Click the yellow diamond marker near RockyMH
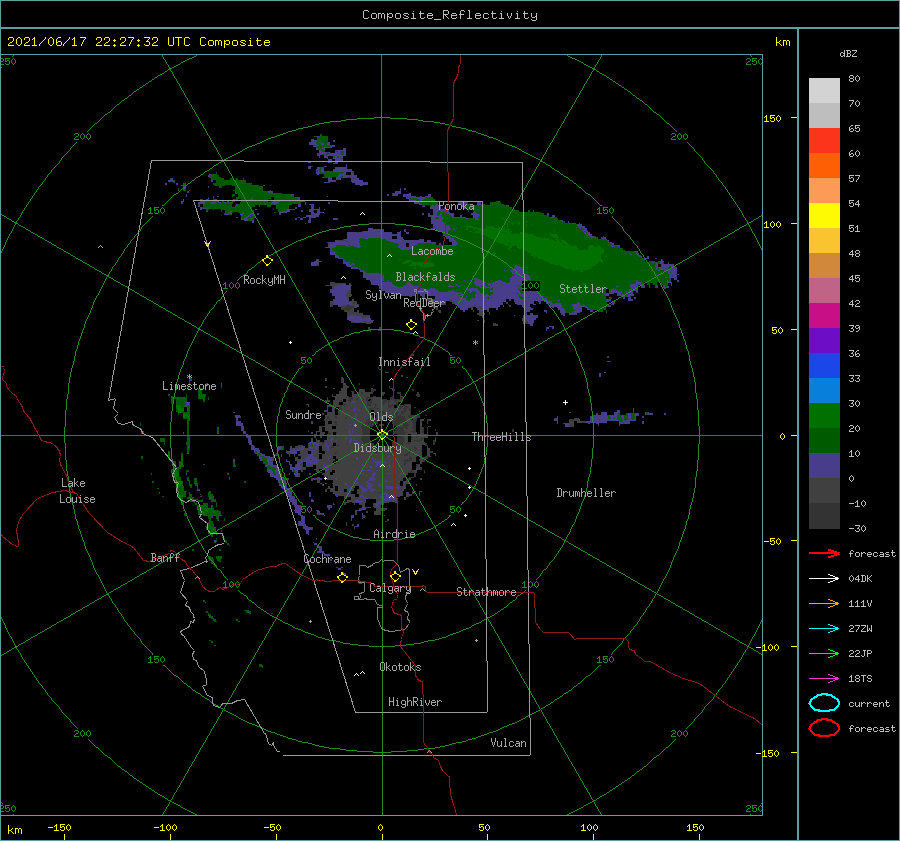Screen dimensions: 900x841 (x=267, y=261)
